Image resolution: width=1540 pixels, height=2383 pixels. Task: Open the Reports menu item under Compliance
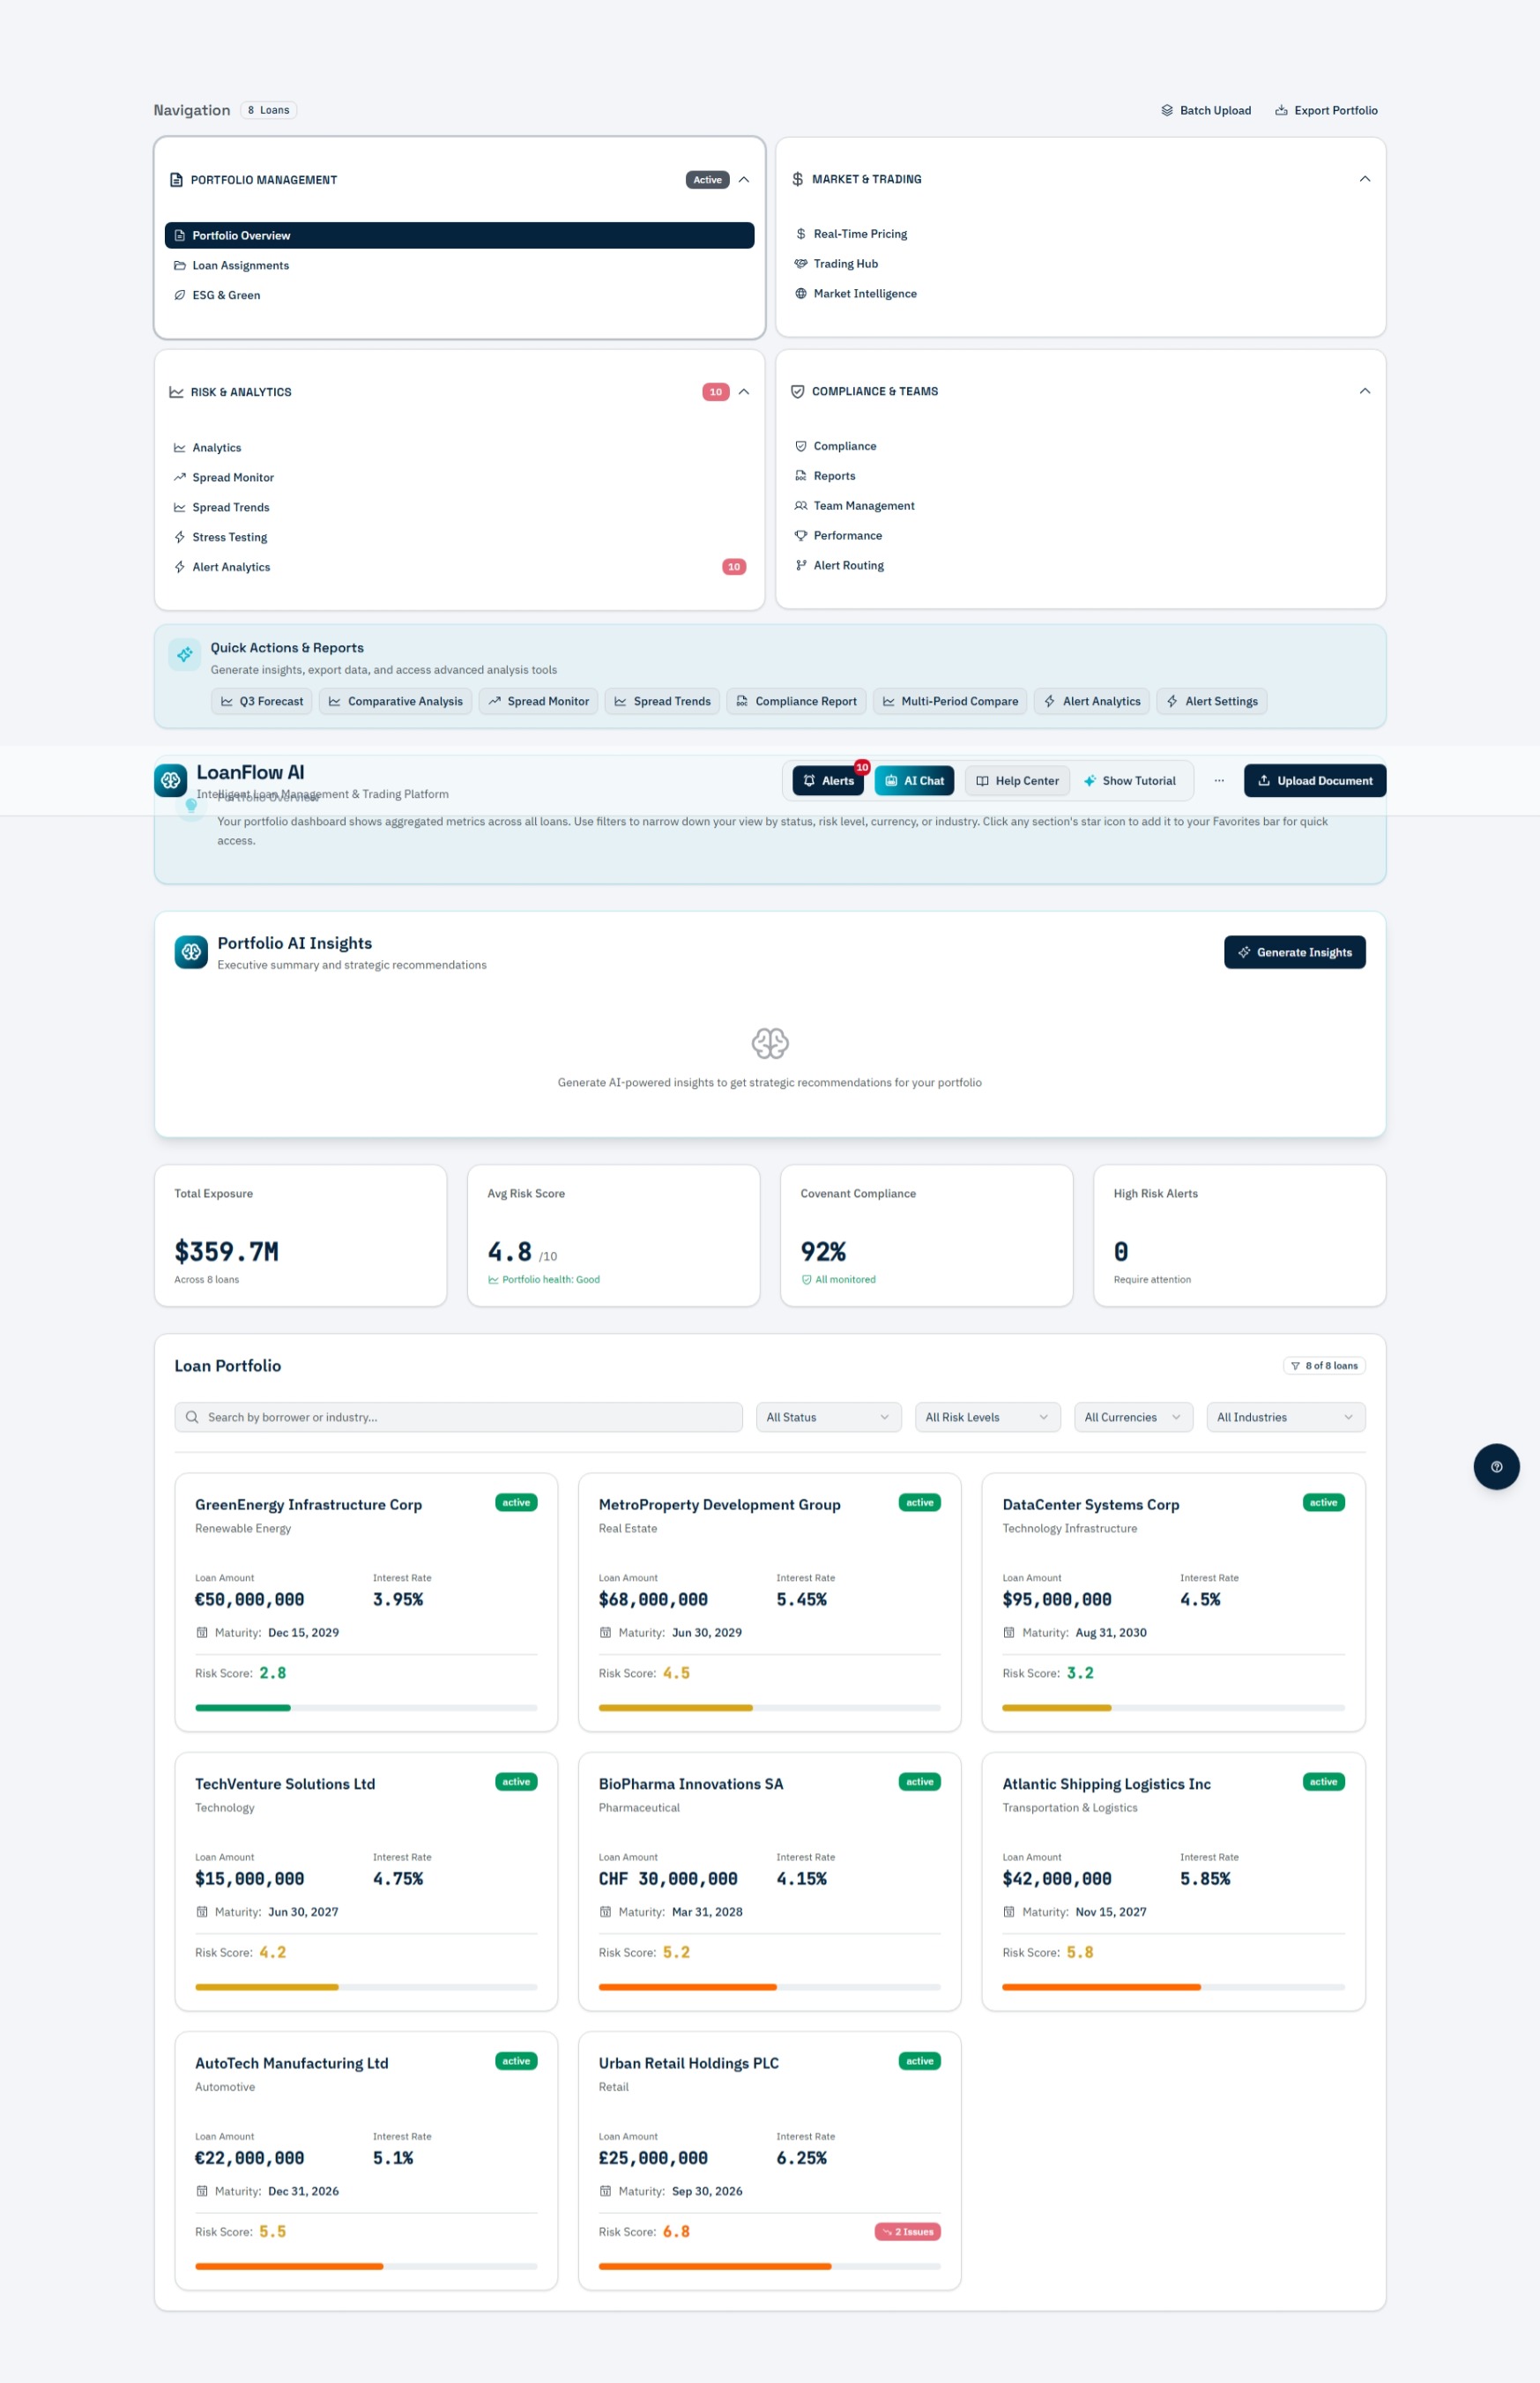click(x=1080, y=476)
